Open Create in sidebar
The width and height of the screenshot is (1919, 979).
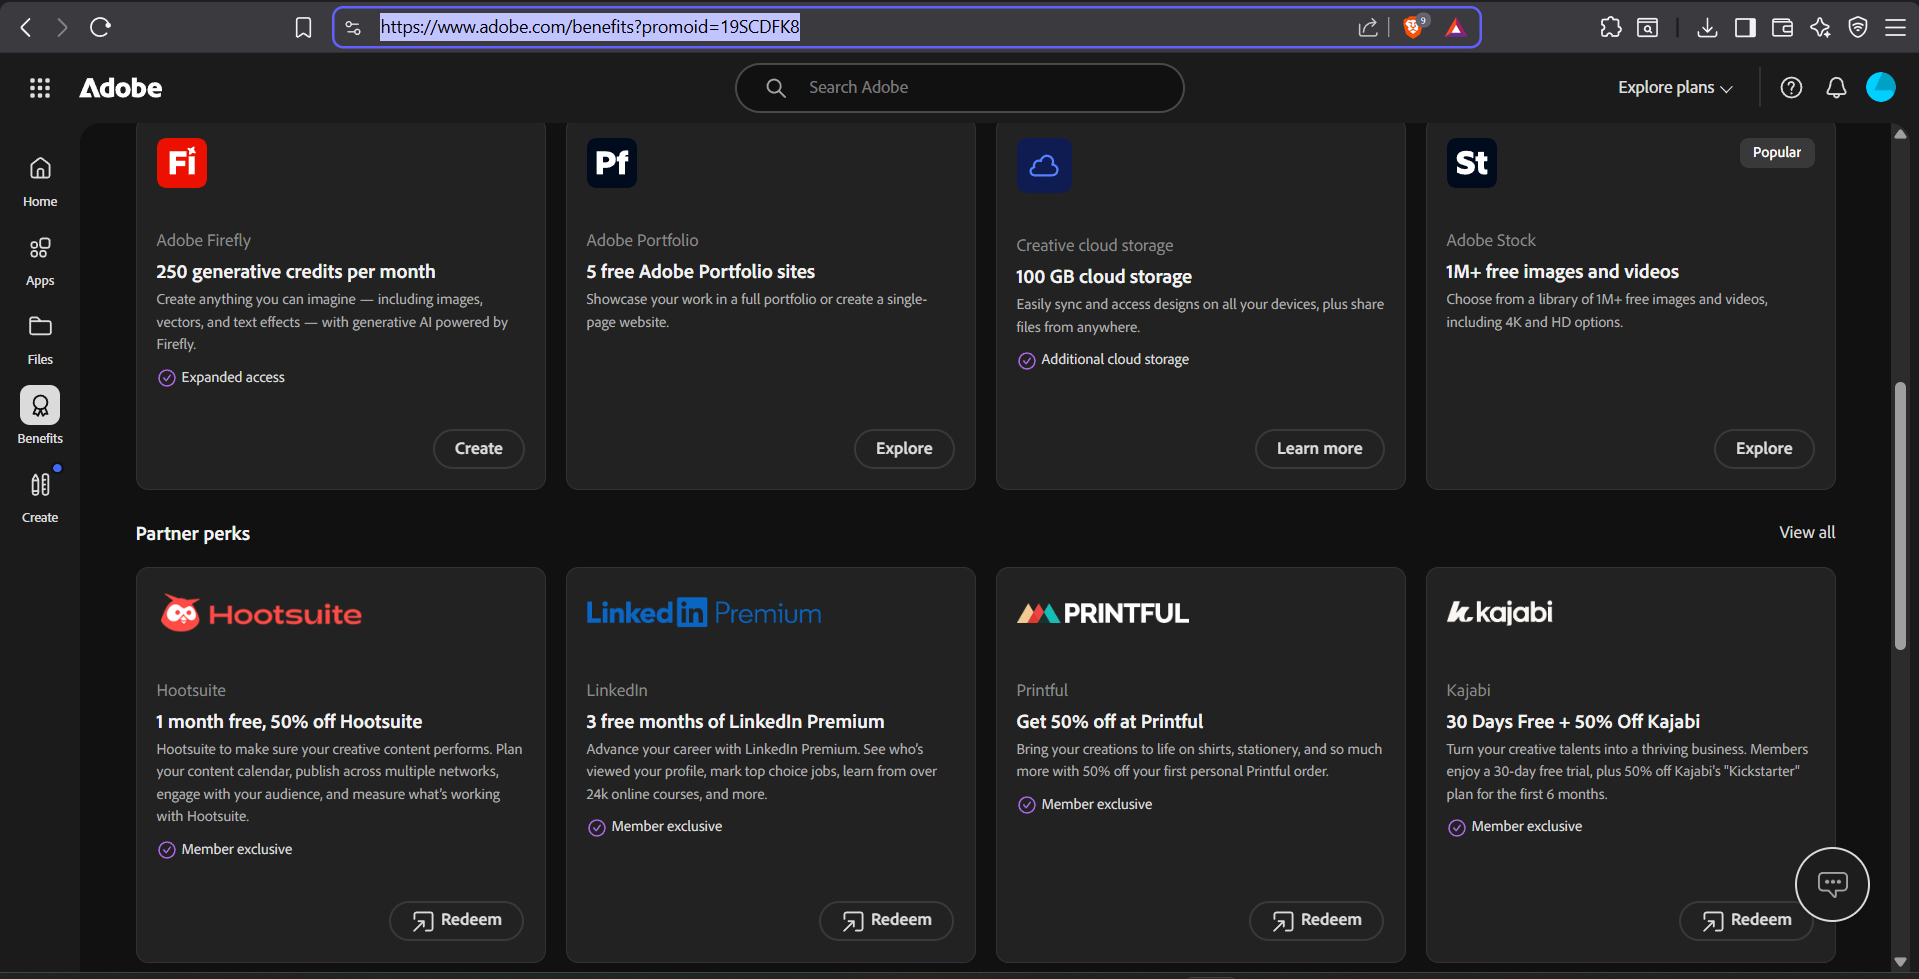point(40,497)
